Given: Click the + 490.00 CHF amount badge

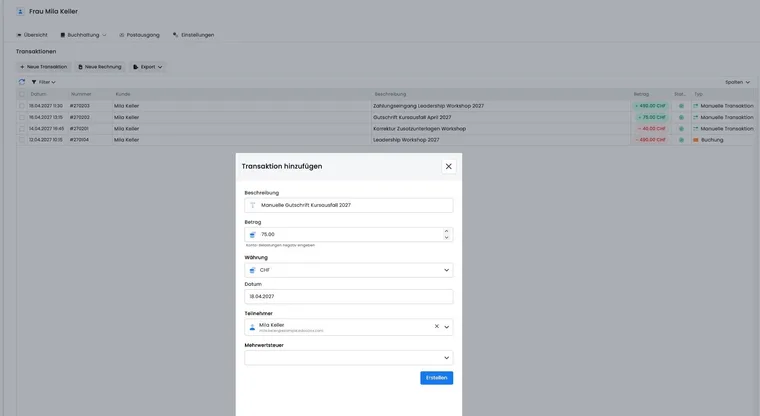Looking at the screenshot, I should (650, 106).
